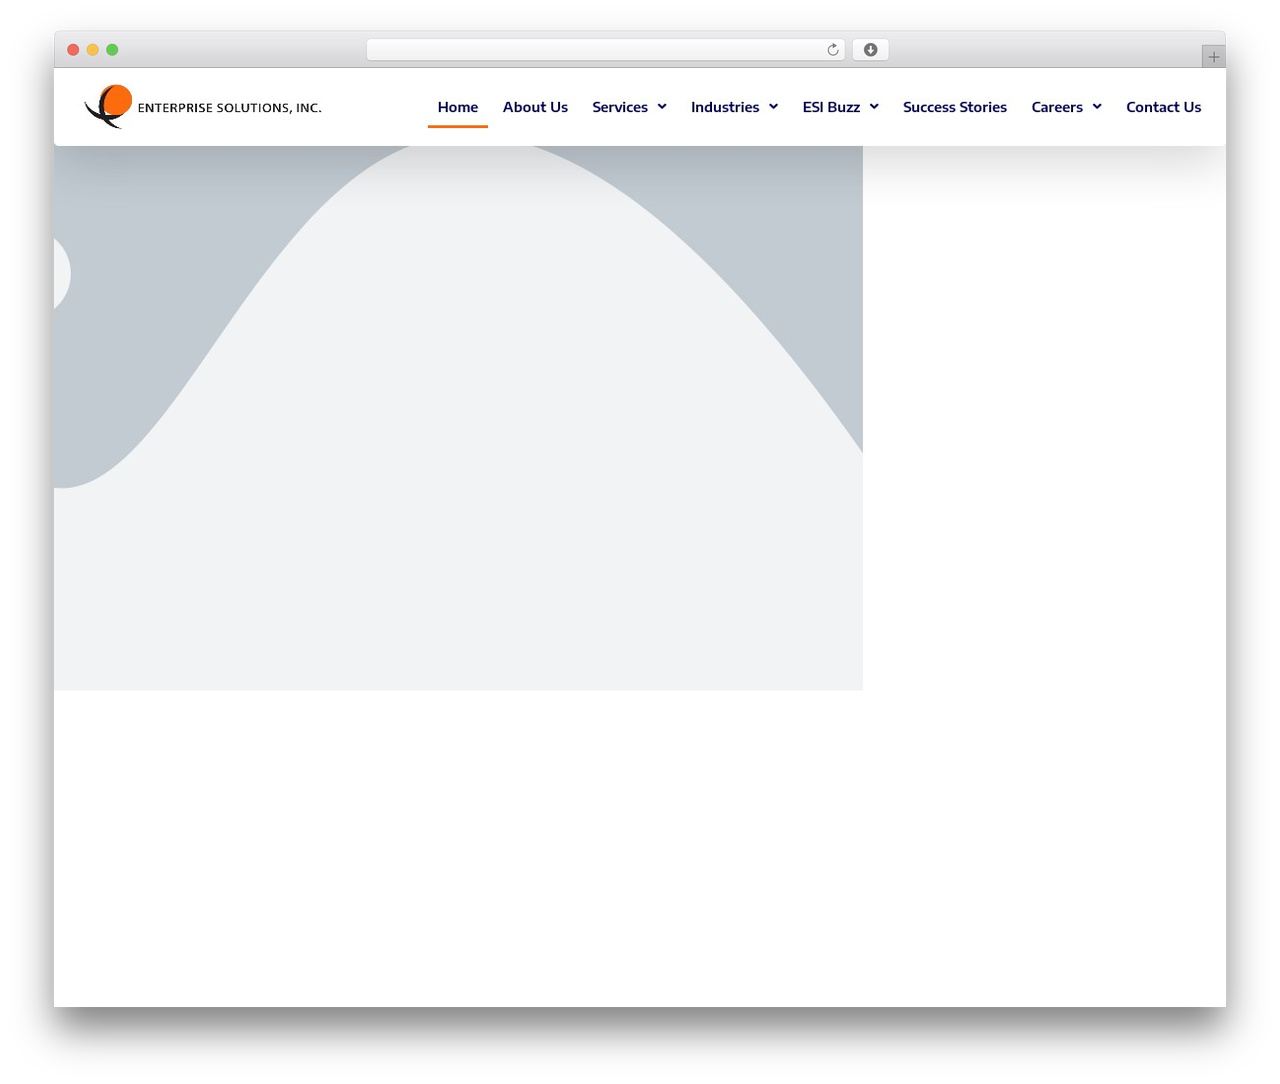Close the browser window

click(x=73, y=50)
